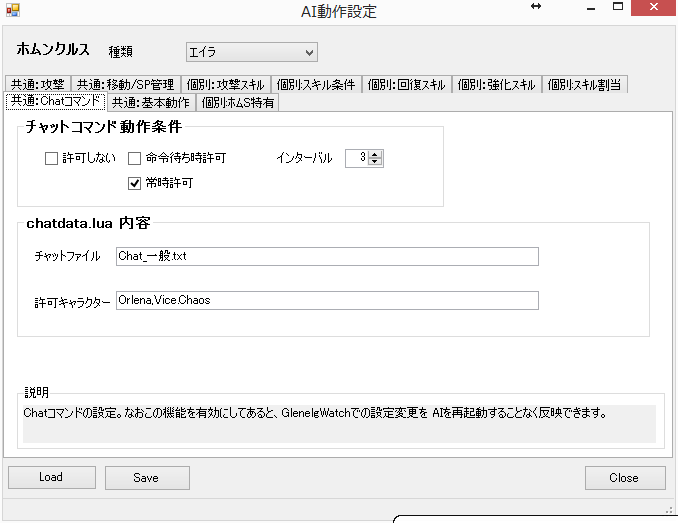This screenshot has height=523, width=678.
Task: Click the チャットファイル label
Action: click(67, 256)
